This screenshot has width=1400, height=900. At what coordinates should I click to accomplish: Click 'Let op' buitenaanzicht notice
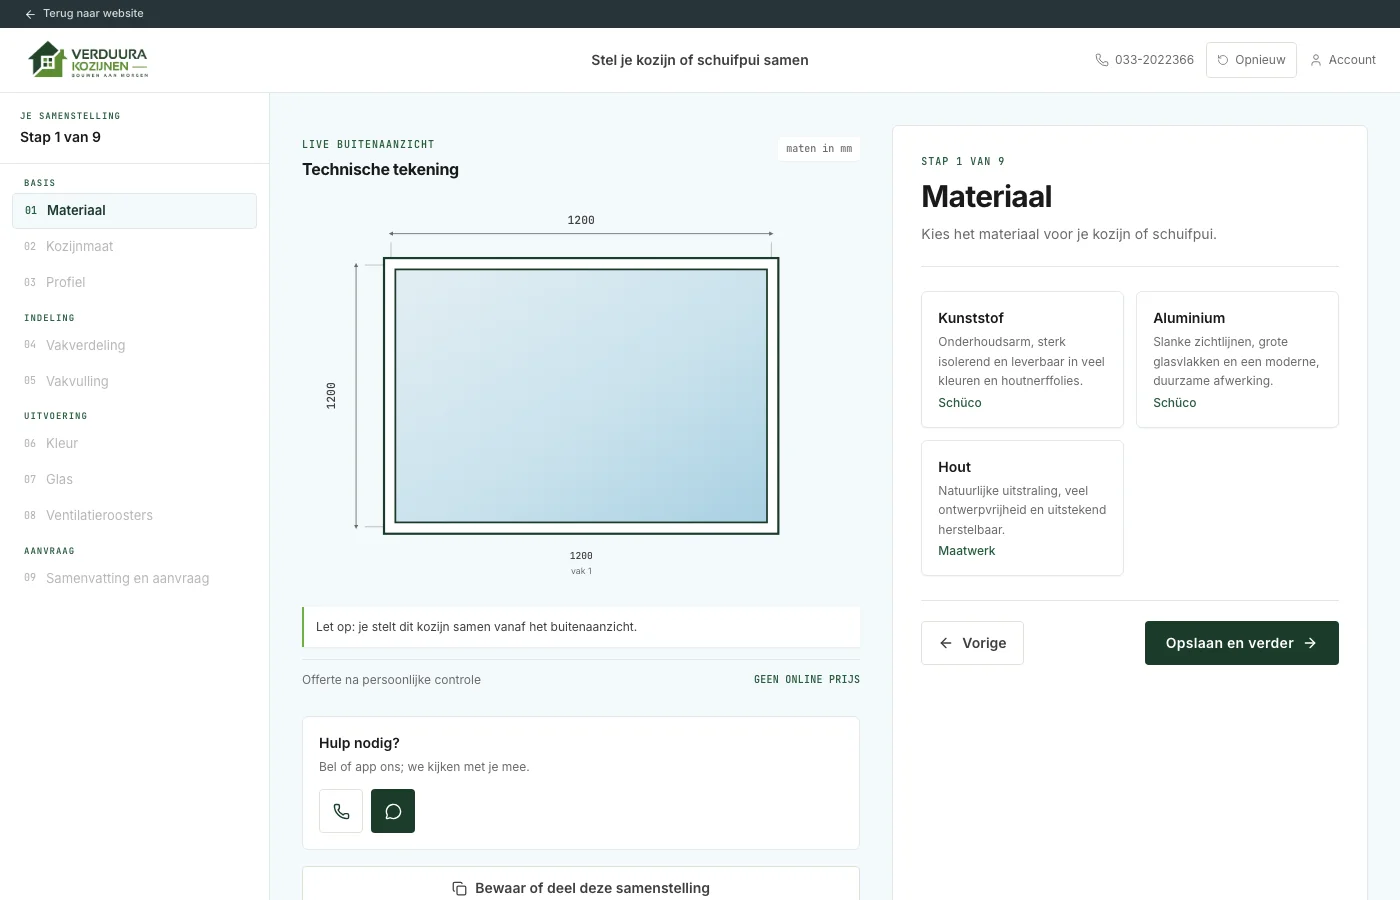click(x=581, y=627)
